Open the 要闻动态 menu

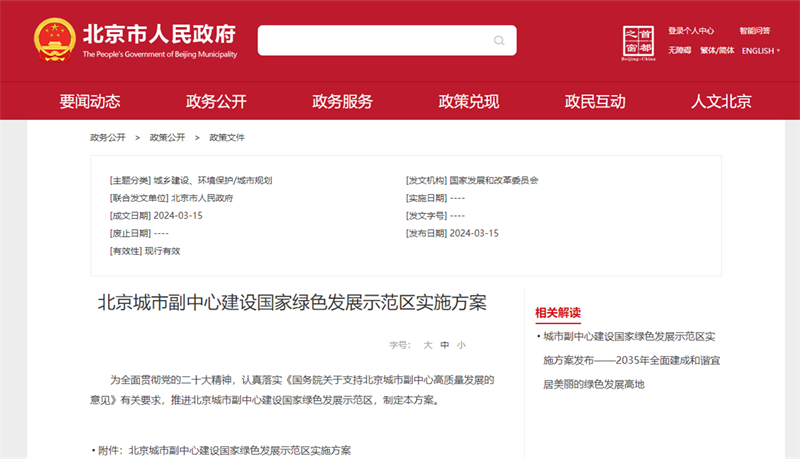click(90, 101)
